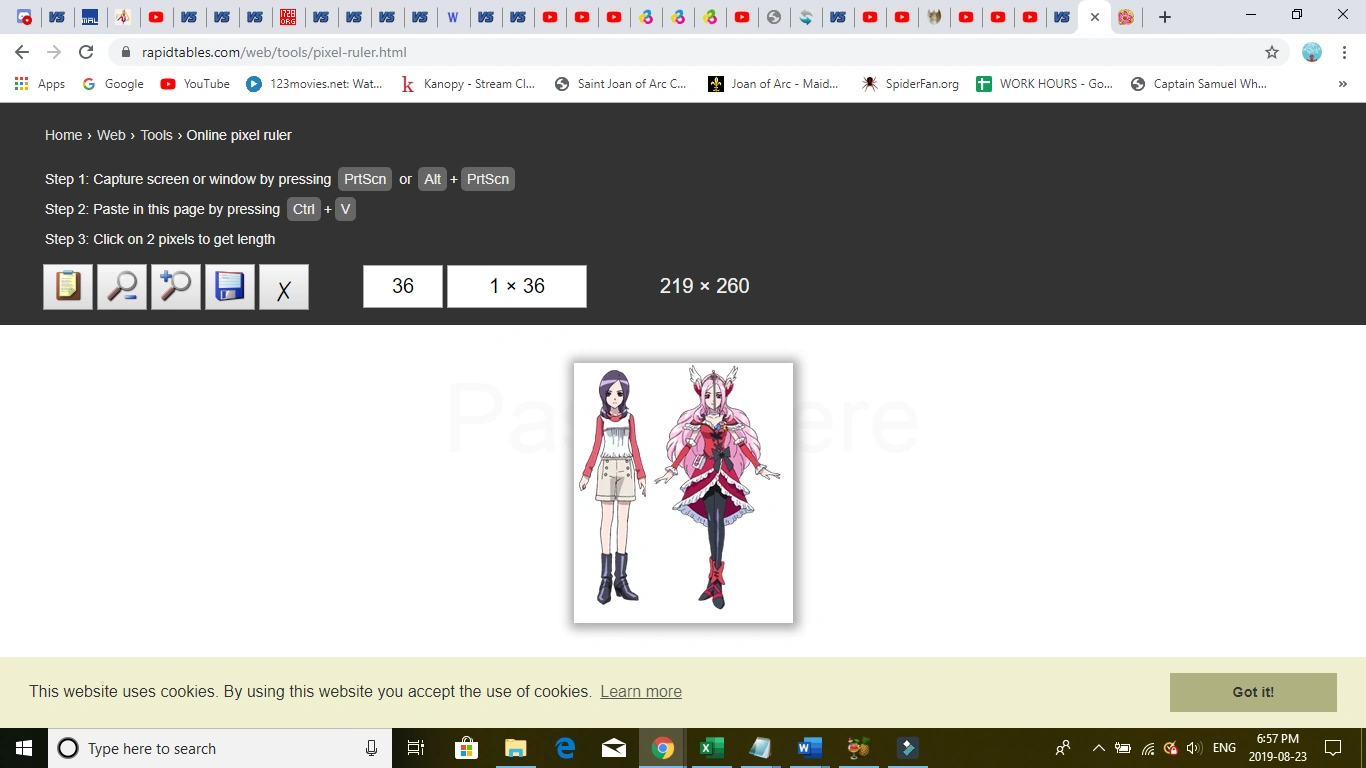Click the Web breadcrumb link

point(111,135)
